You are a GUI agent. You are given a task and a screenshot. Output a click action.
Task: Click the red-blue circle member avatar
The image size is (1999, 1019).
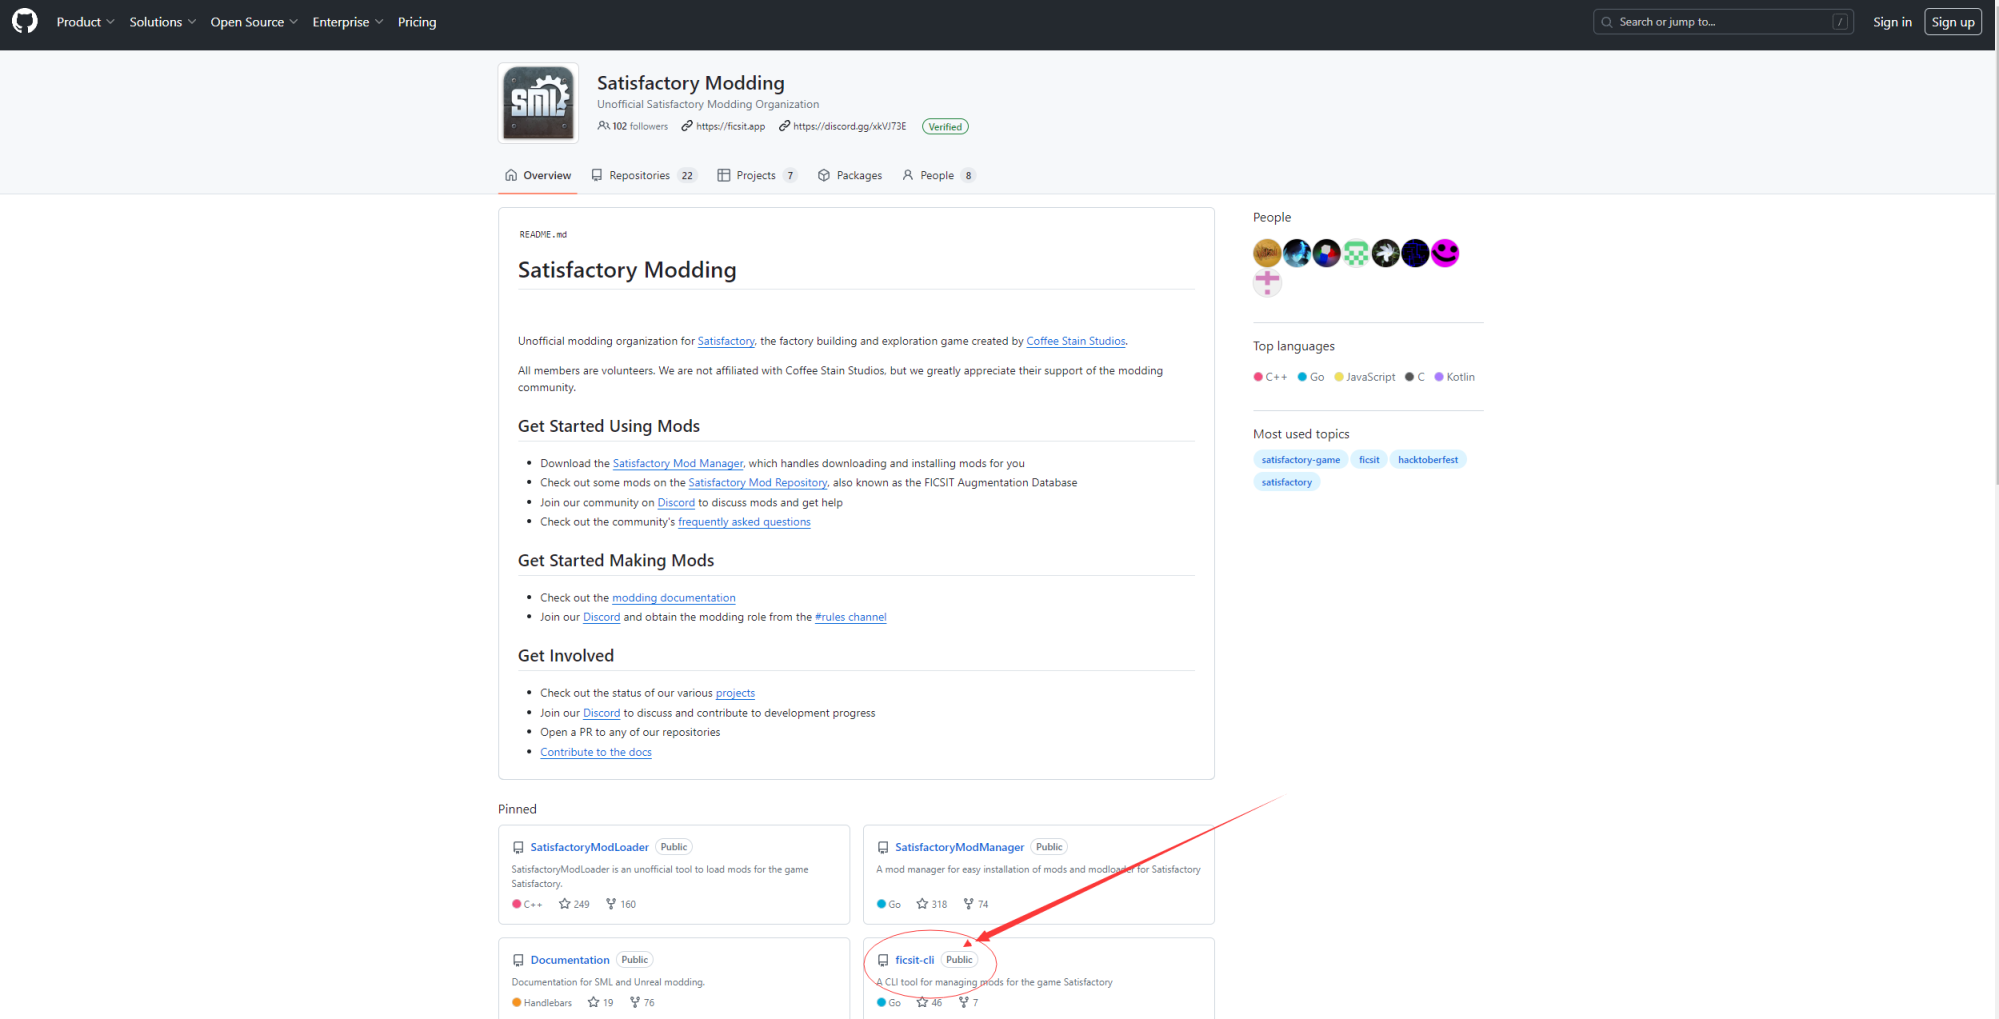click(x=1327, y=253)
